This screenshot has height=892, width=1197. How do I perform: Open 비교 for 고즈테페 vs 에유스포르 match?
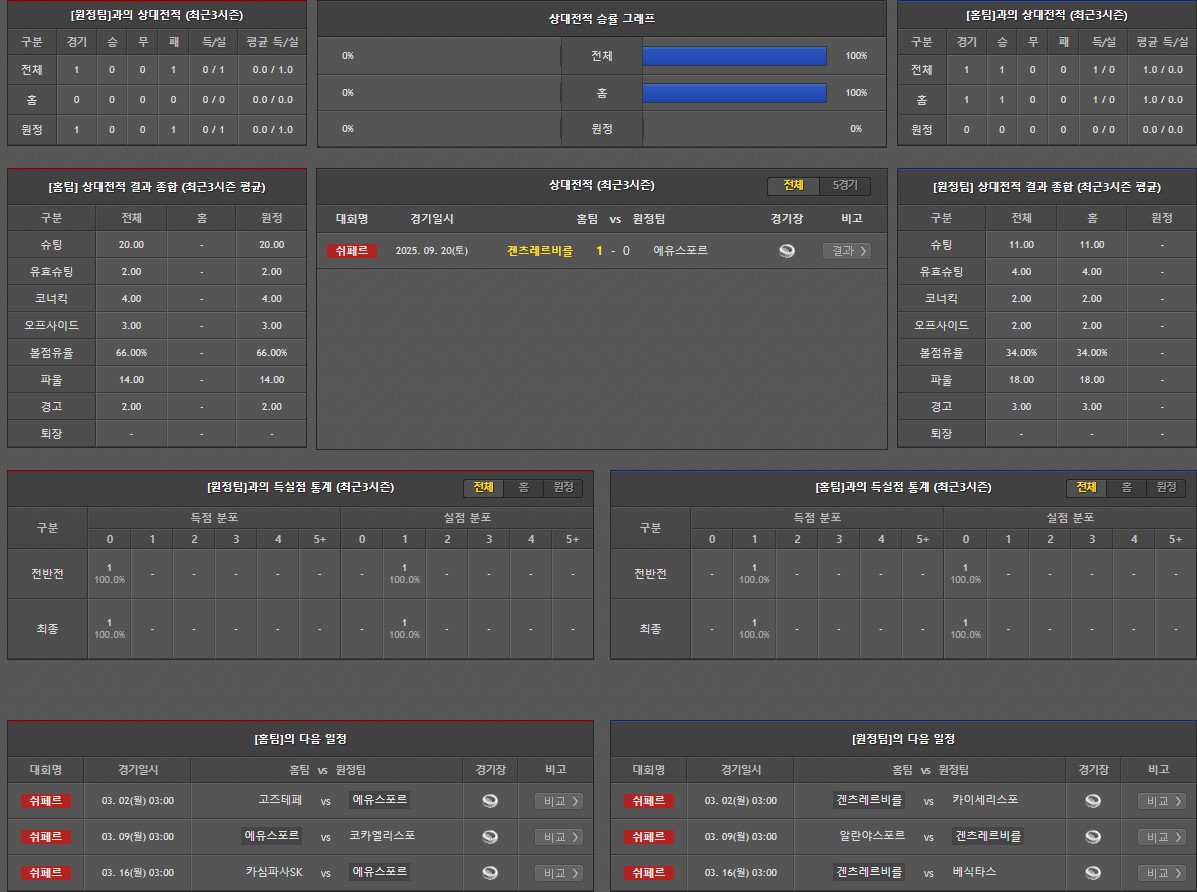558,801
